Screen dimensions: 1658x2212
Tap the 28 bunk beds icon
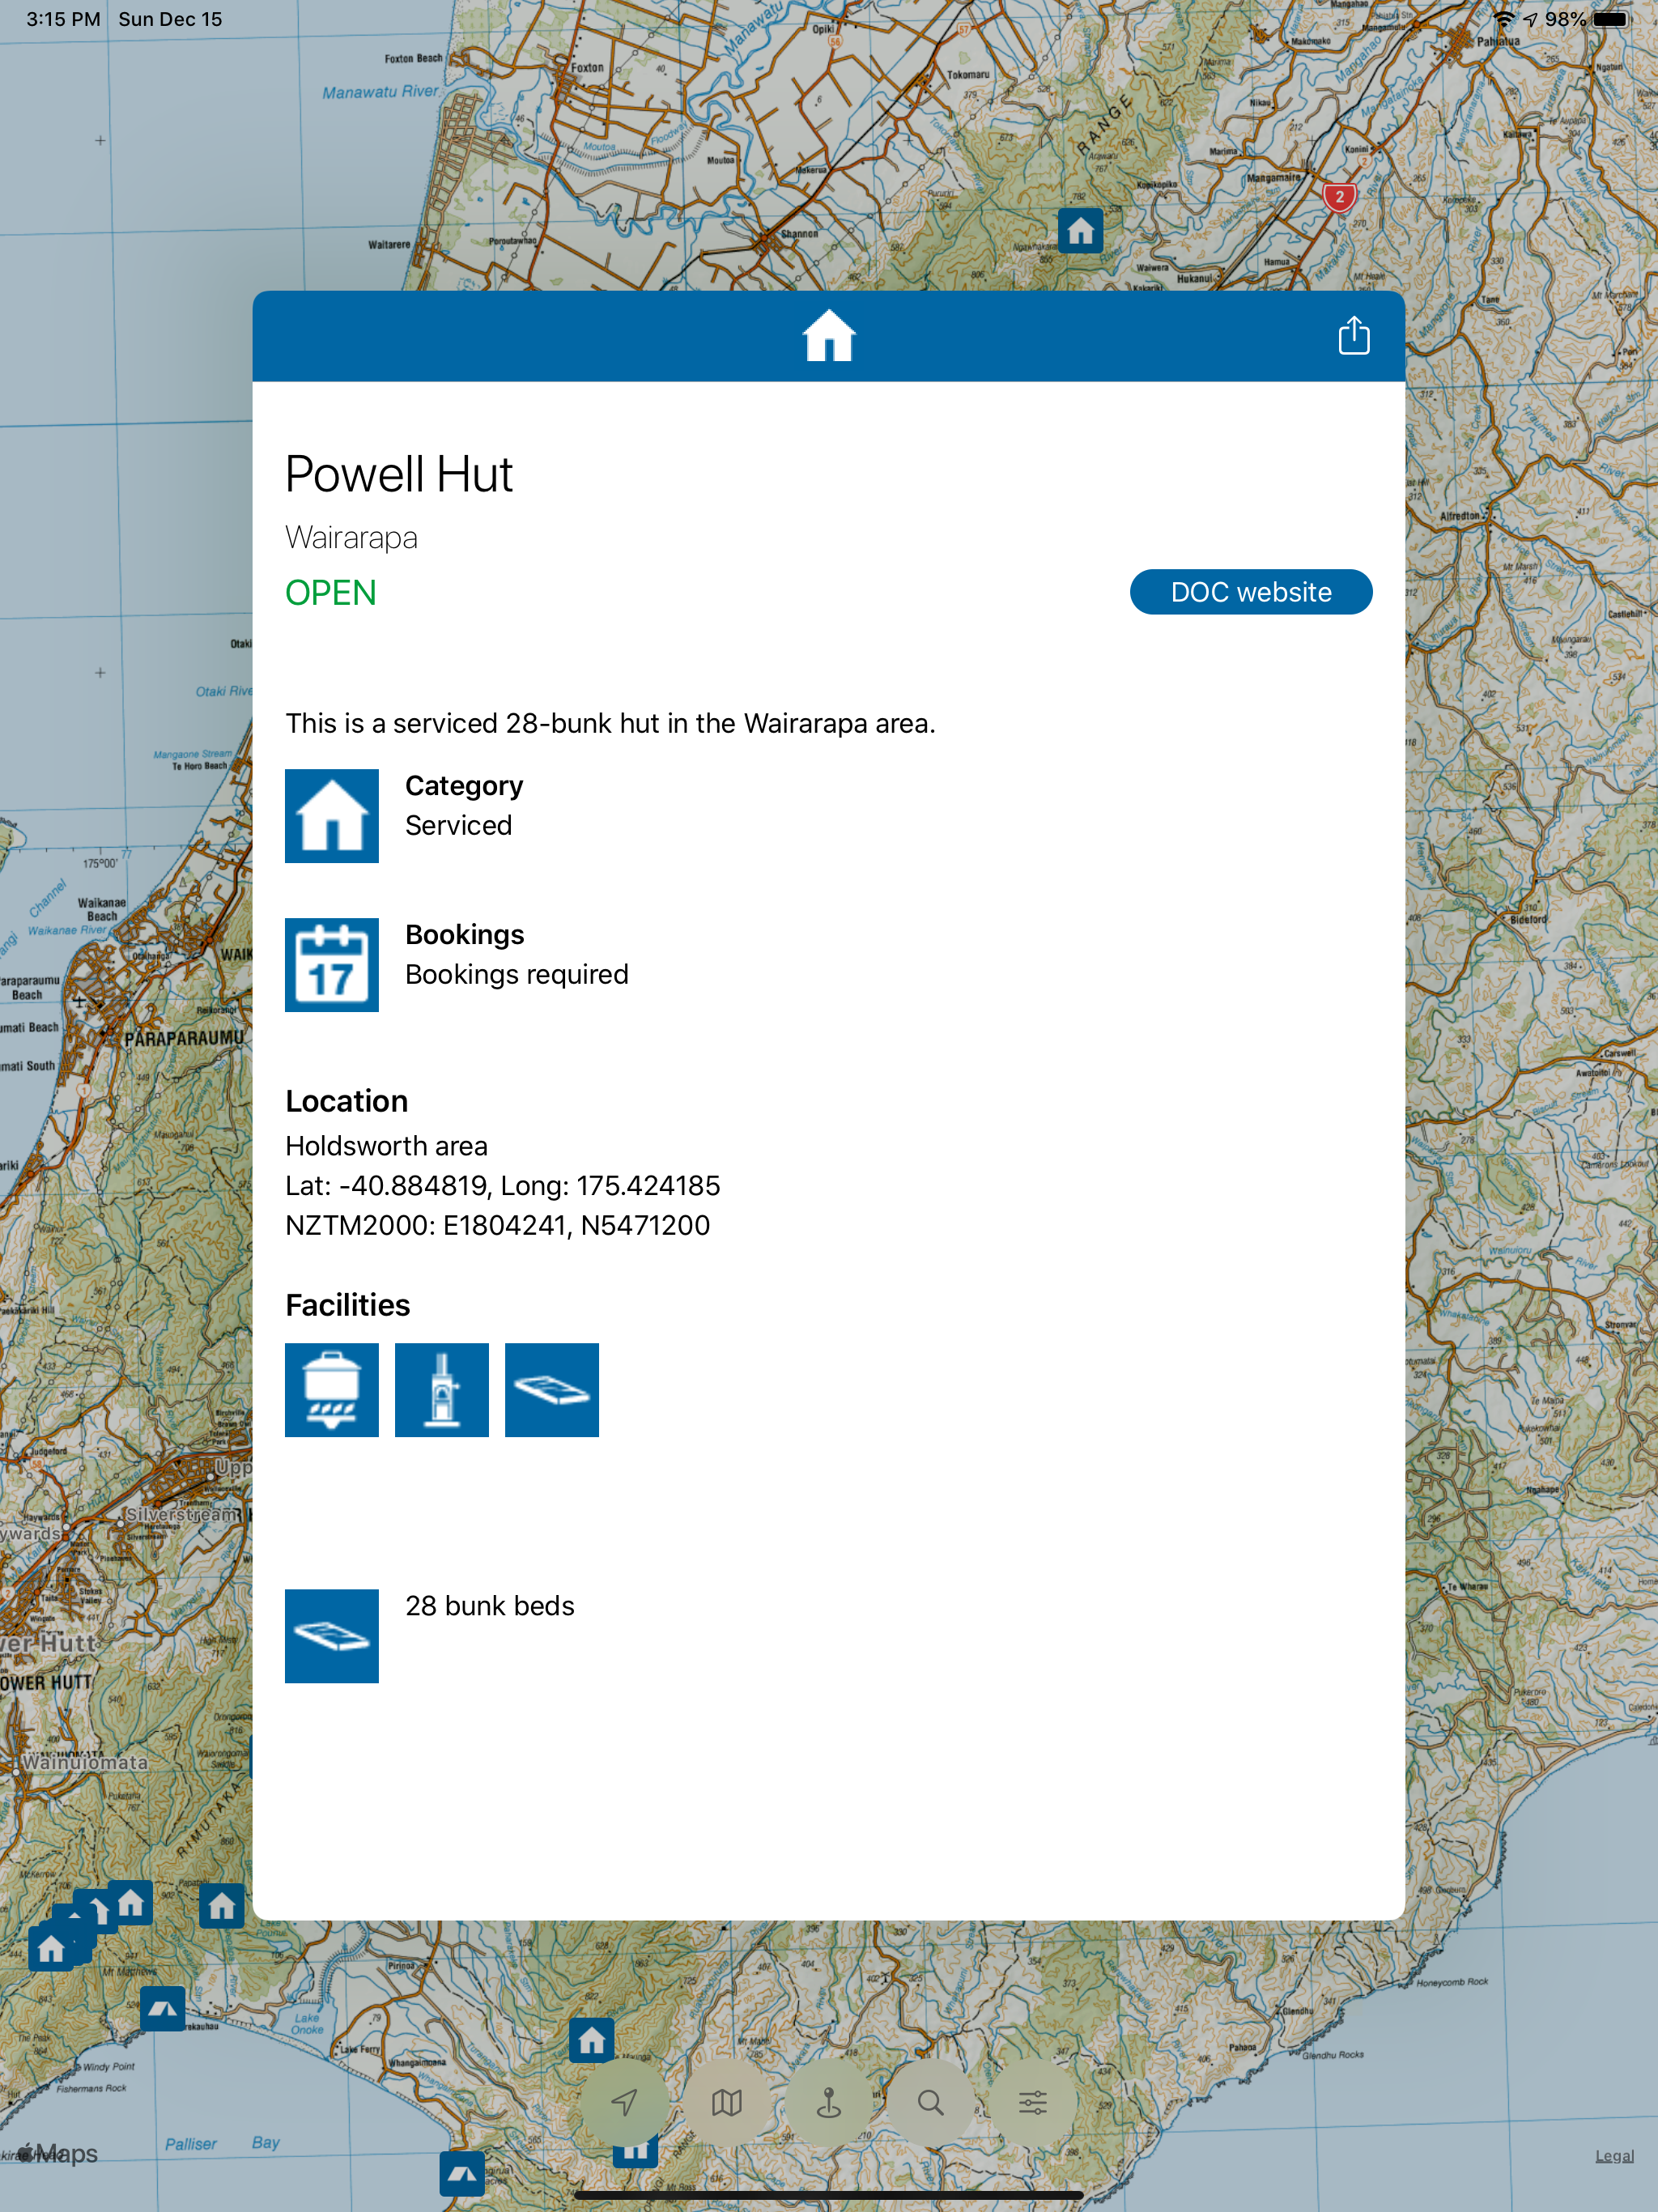click(x=332, y=1636)
